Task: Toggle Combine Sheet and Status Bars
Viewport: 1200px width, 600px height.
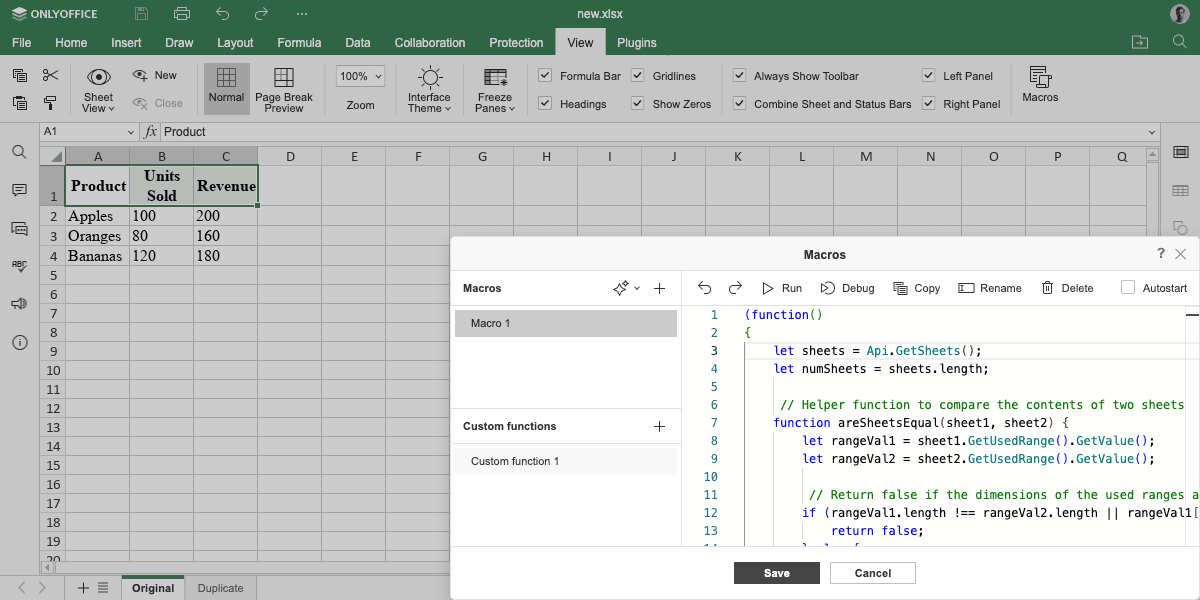Action: [739, 103]
